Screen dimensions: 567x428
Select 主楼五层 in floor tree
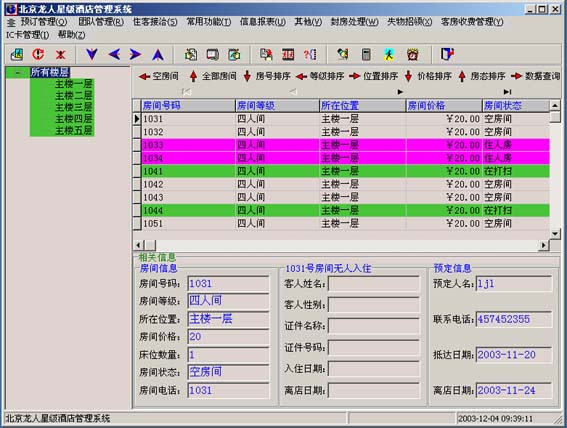(73, 130)
